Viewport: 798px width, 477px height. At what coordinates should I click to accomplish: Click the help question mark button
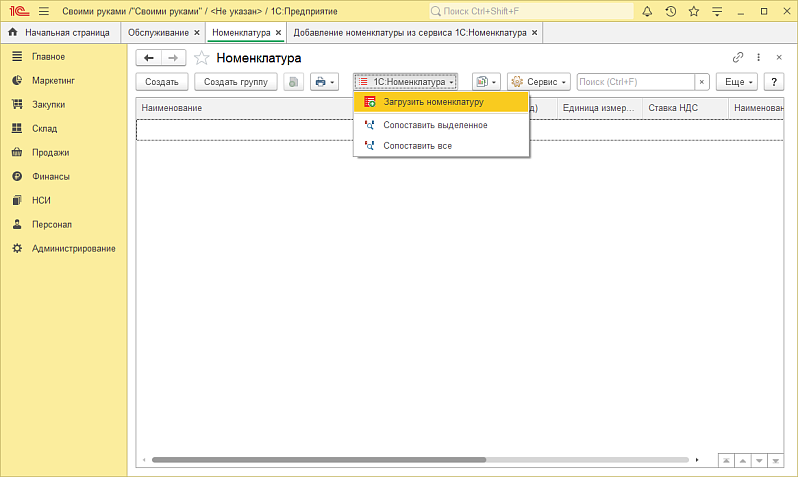click(x=773, y=82)
